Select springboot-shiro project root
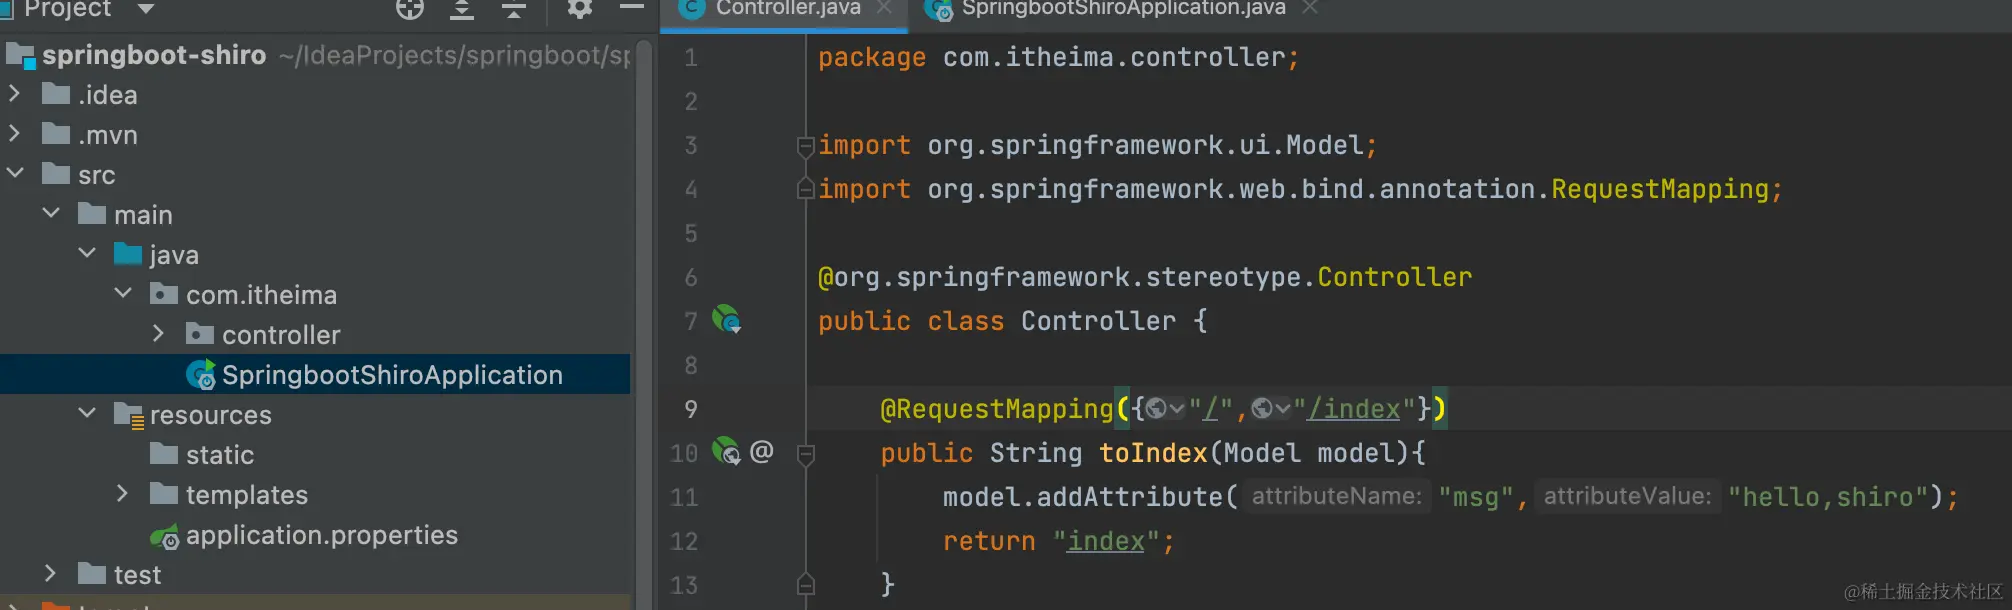Viewport: 2012px width, 610px height. coord(154,55)
